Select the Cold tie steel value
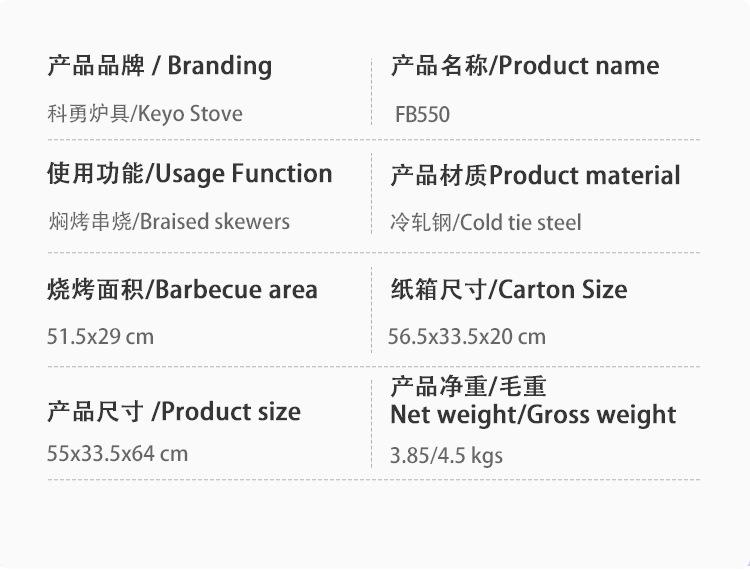Screen dimensions: 750x571 [485, 222]
